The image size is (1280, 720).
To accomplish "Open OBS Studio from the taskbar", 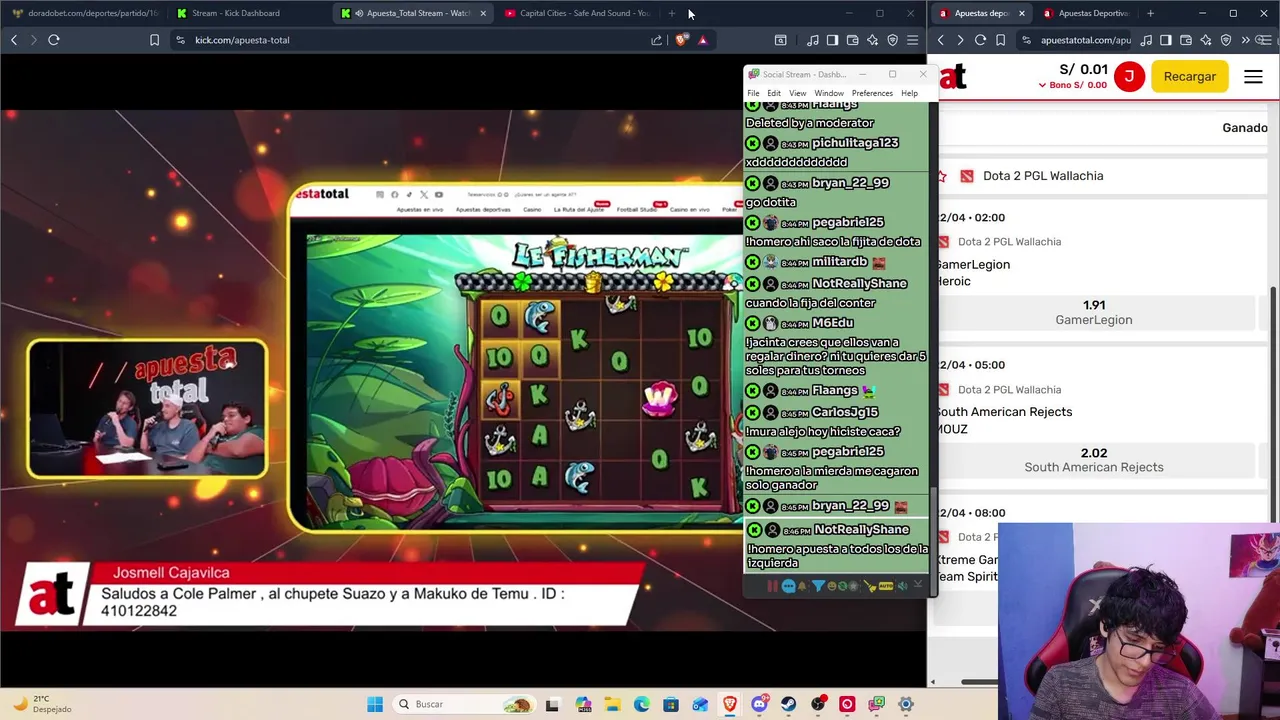I will [x=818, y=704].
